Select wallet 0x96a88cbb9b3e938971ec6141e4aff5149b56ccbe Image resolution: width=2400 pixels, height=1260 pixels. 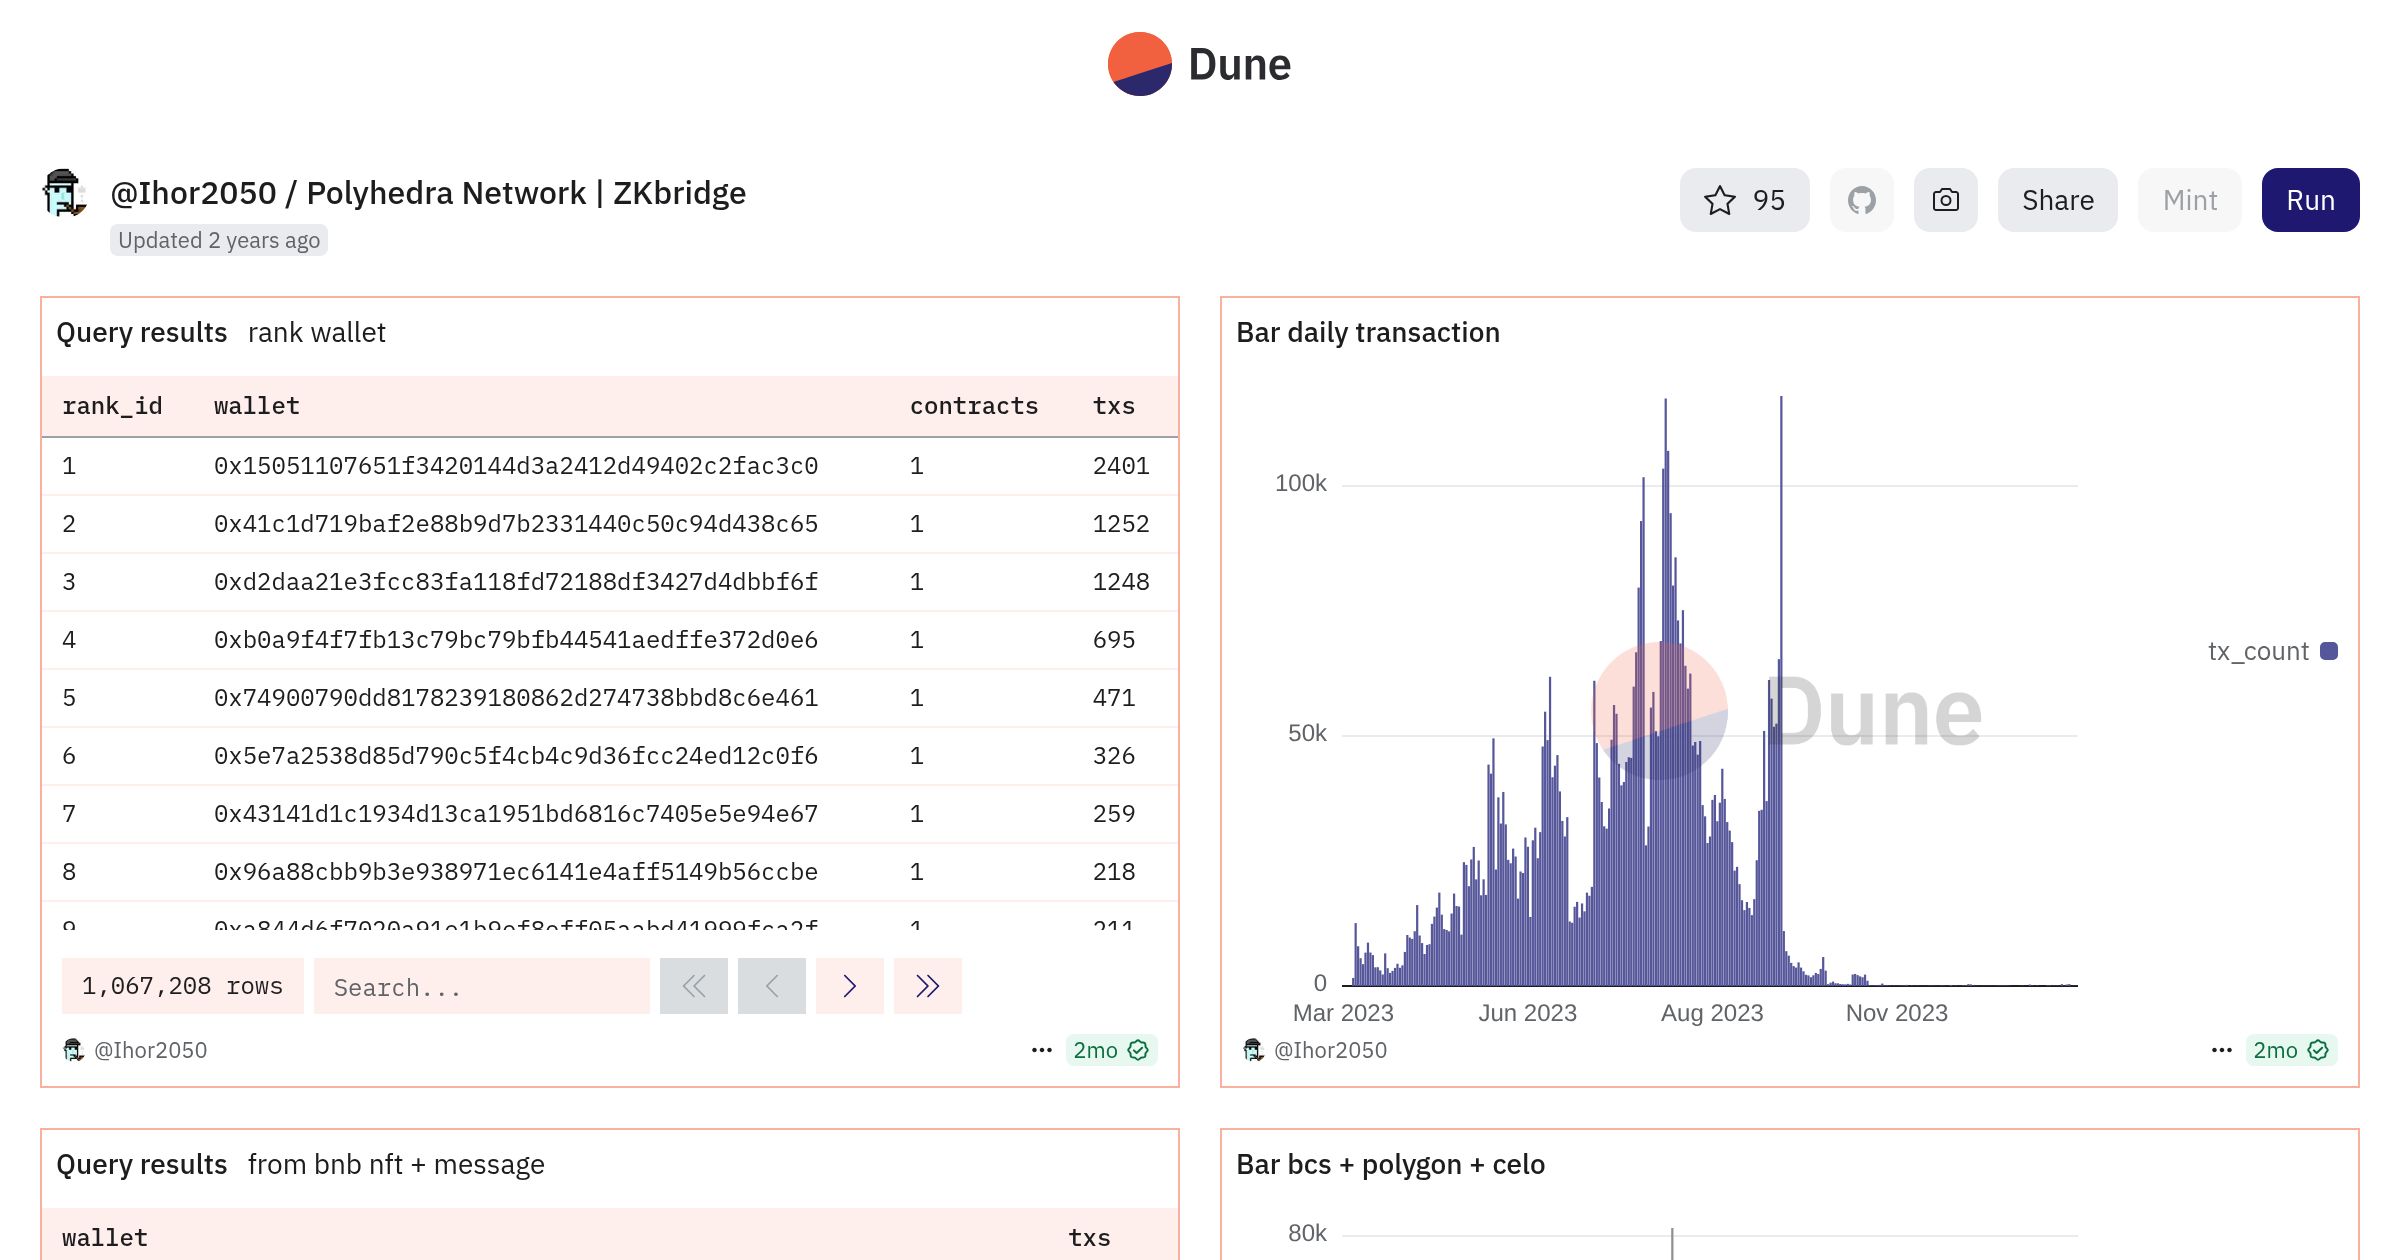(x=516, y=872)
